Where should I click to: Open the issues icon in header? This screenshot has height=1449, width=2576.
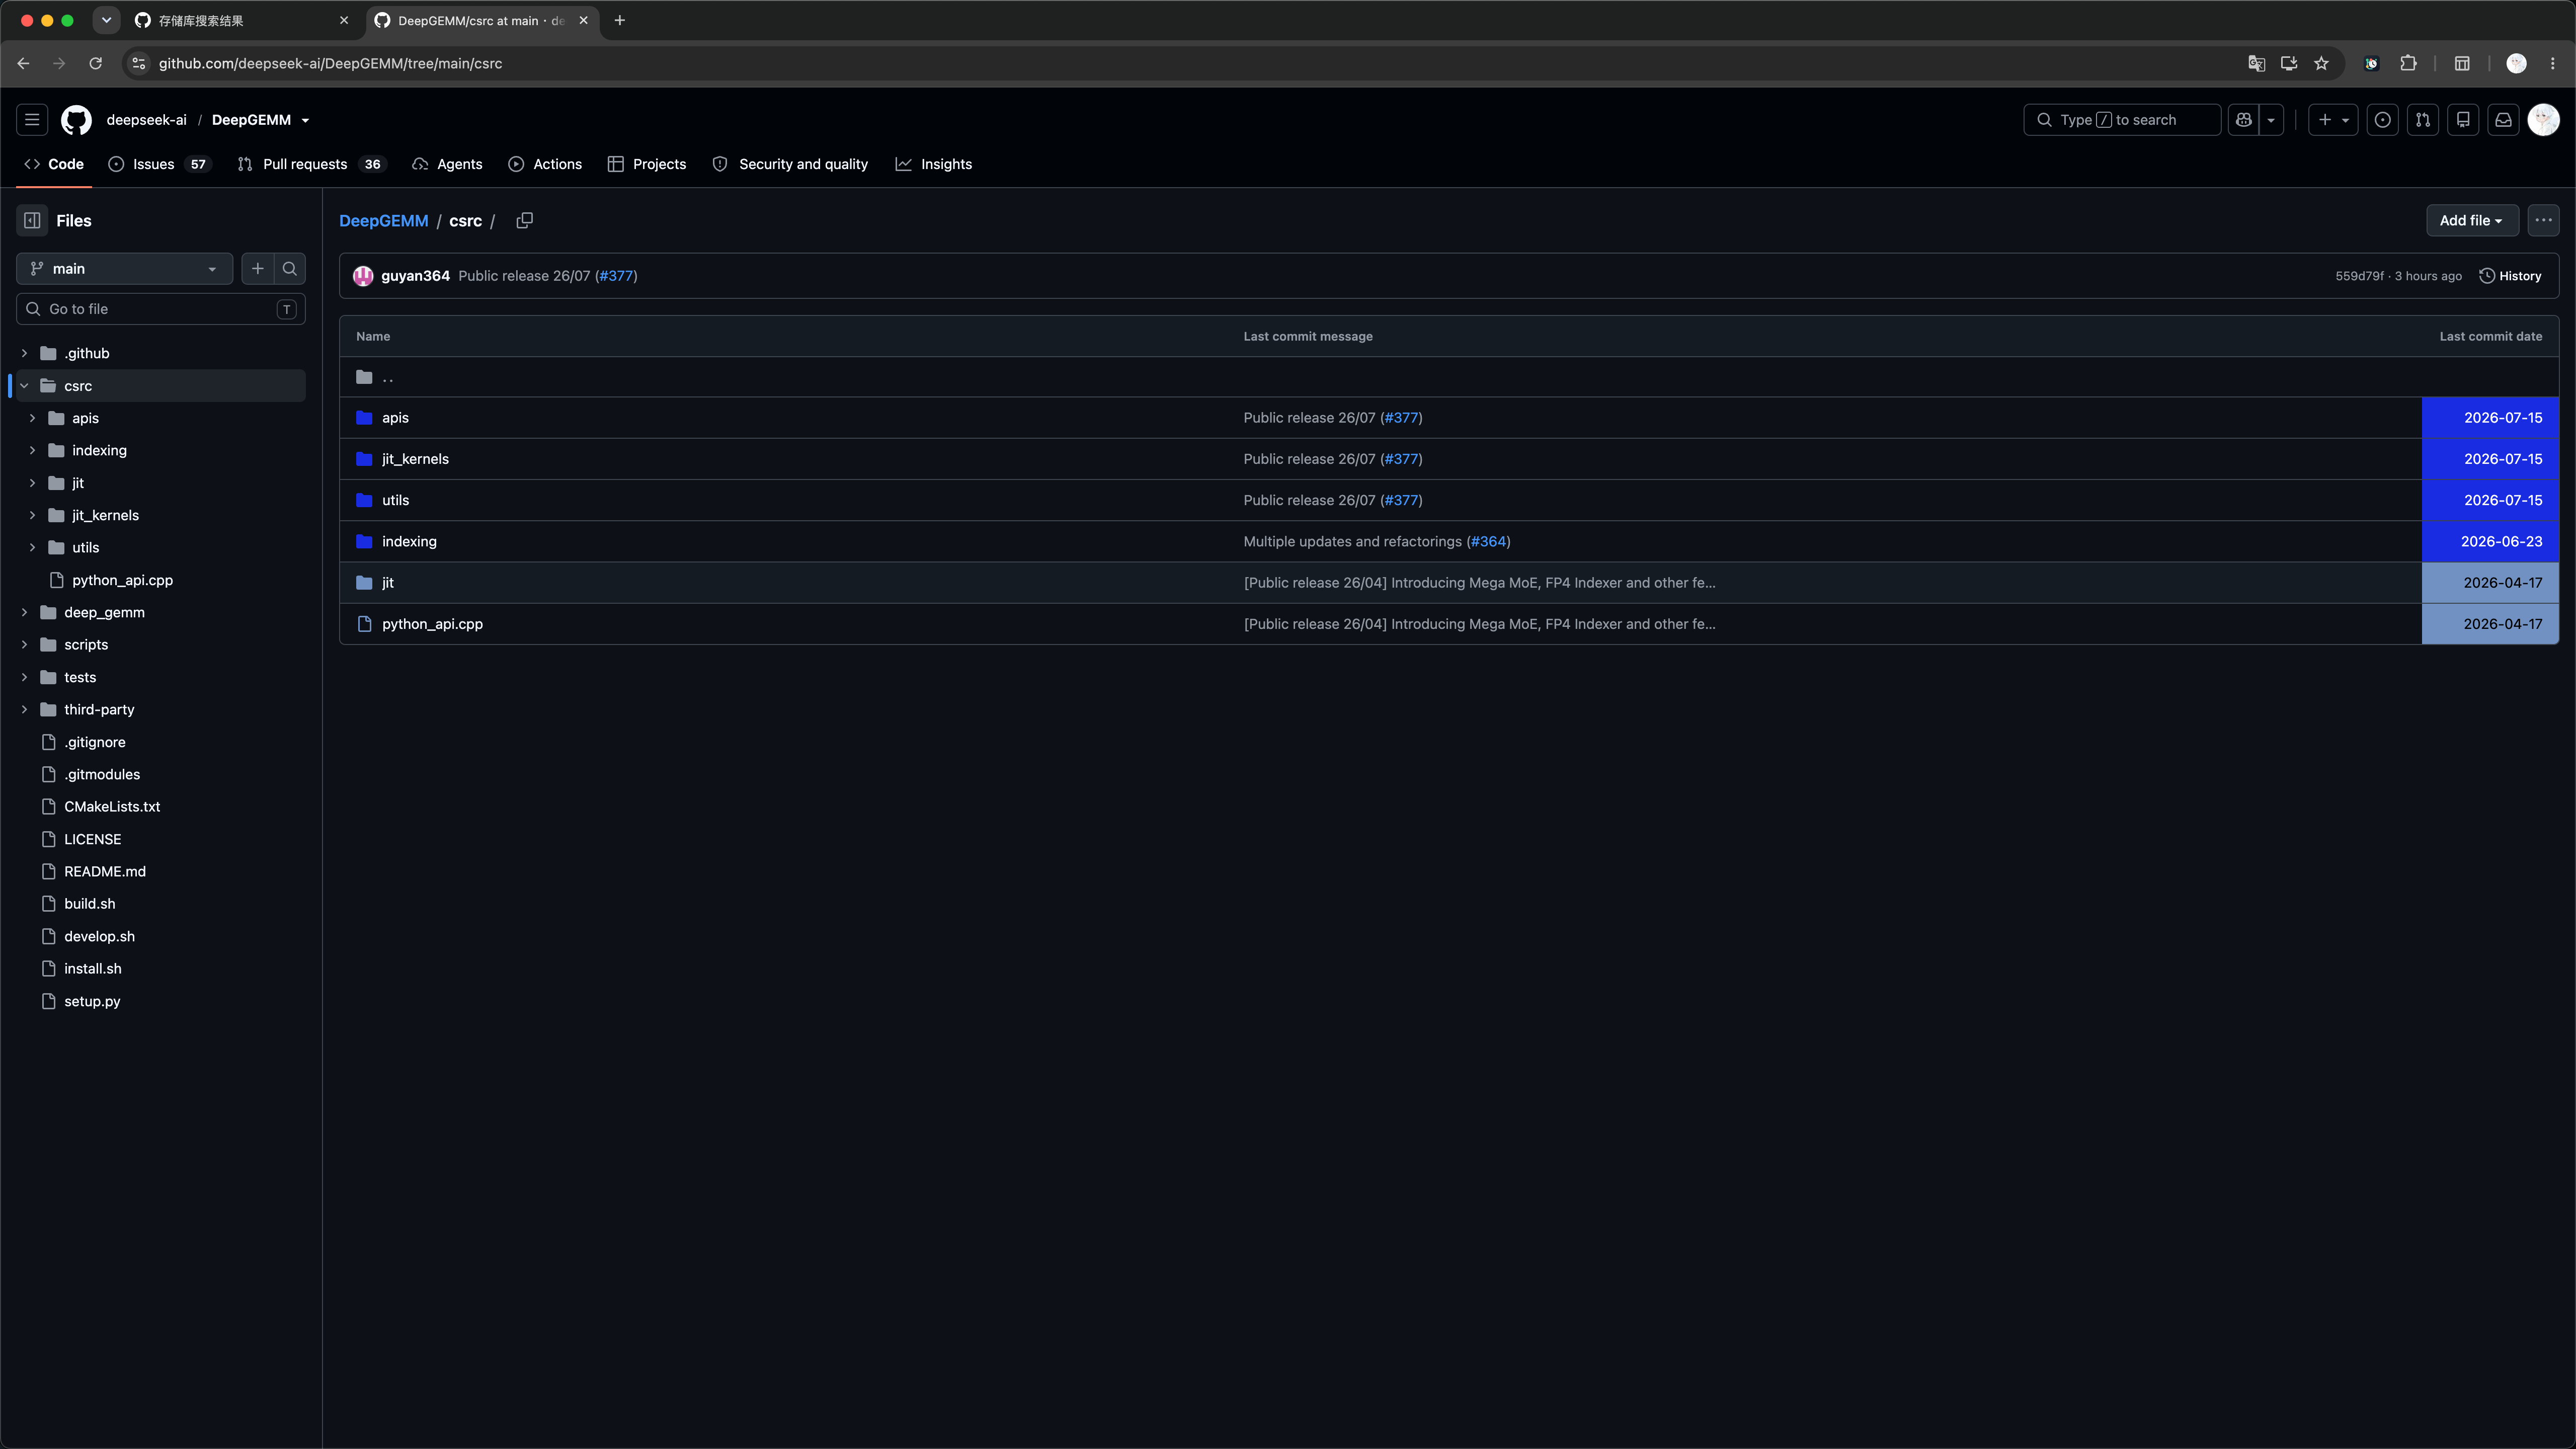click(x=2383, y=120)
